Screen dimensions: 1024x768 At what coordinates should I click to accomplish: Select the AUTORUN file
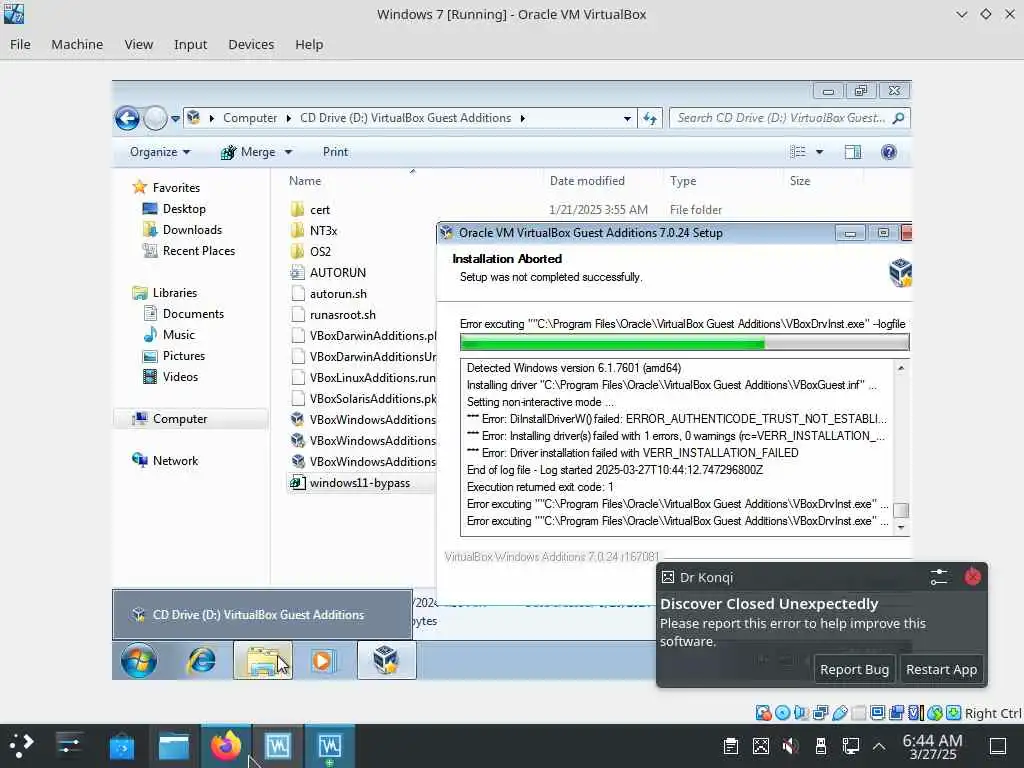pos(338,272)
